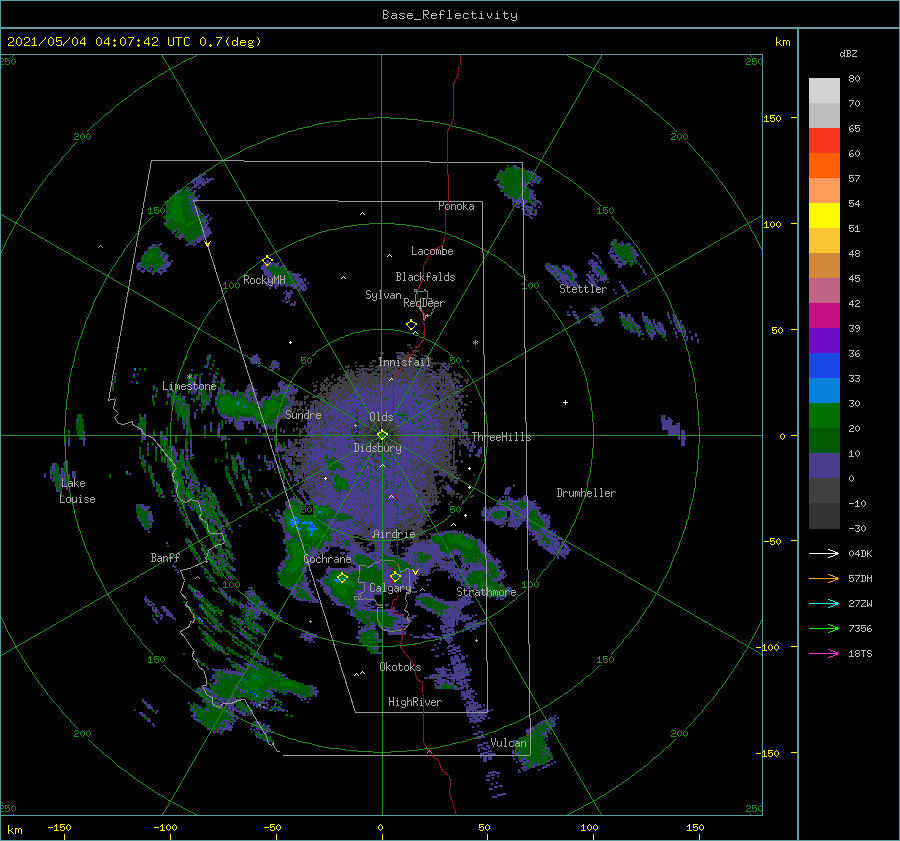Click the purple 39 dBZ legend swatch
Screen dimensions: 900x841
[x=824, y=341]
